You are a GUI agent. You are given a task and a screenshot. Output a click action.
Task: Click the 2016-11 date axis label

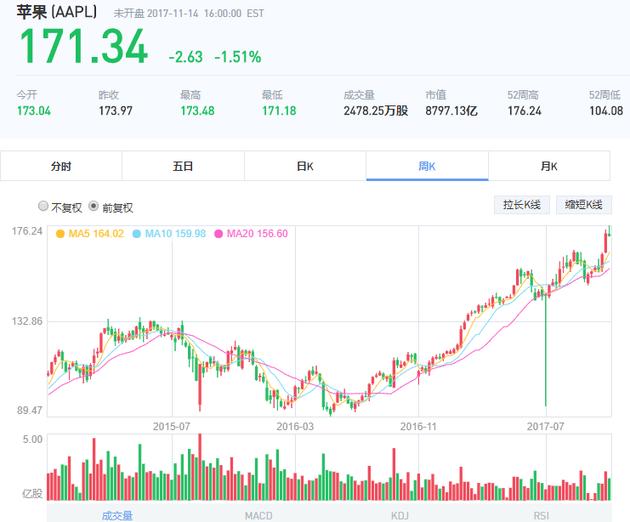418,426
